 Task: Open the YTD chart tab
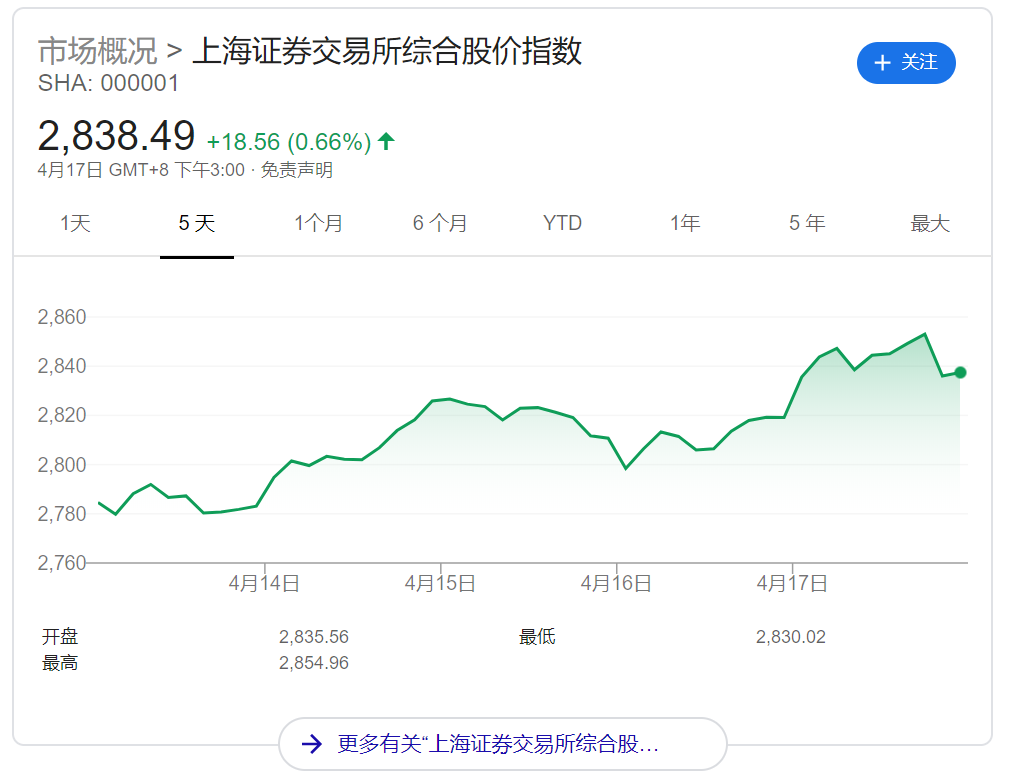pos(562,223)
